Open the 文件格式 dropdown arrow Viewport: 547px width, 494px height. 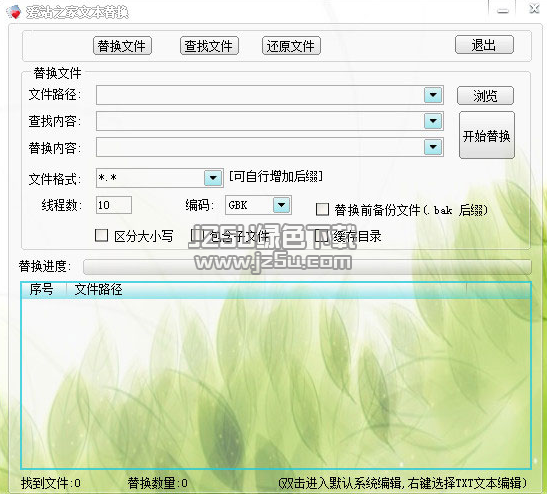pos(213,178)
